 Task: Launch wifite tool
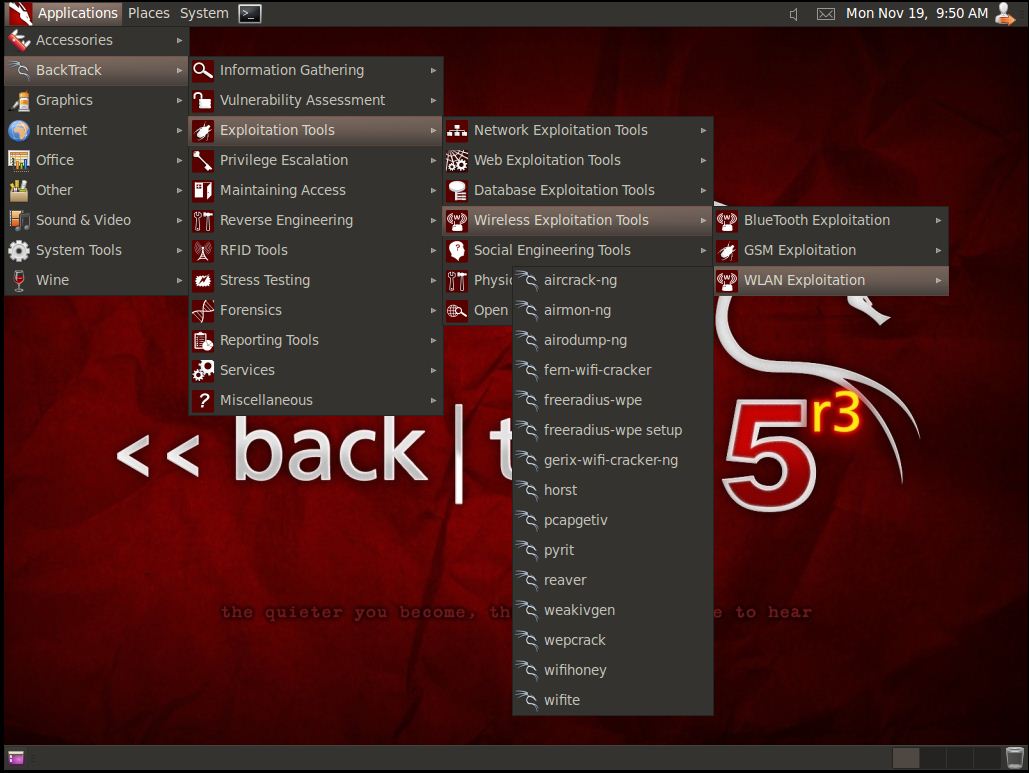[x=612, y=700]
